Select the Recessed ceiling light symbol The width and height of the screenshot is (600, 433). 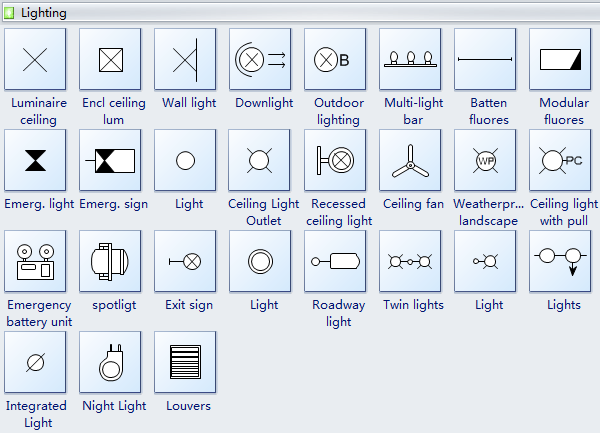(335, 160)
